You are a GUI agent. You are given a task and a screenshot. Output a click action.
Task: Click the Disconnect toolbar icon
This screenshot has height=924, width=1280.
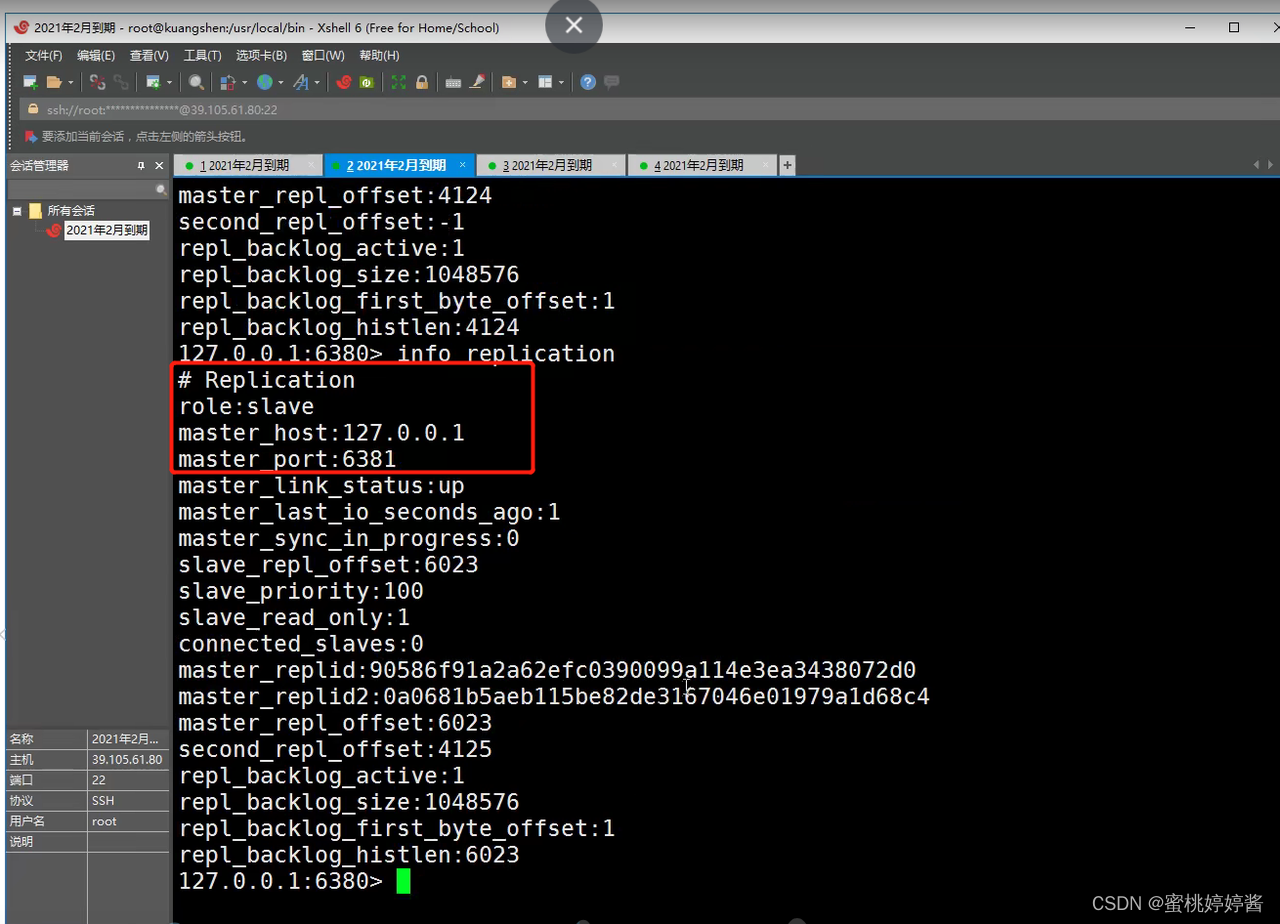point(97,82)
